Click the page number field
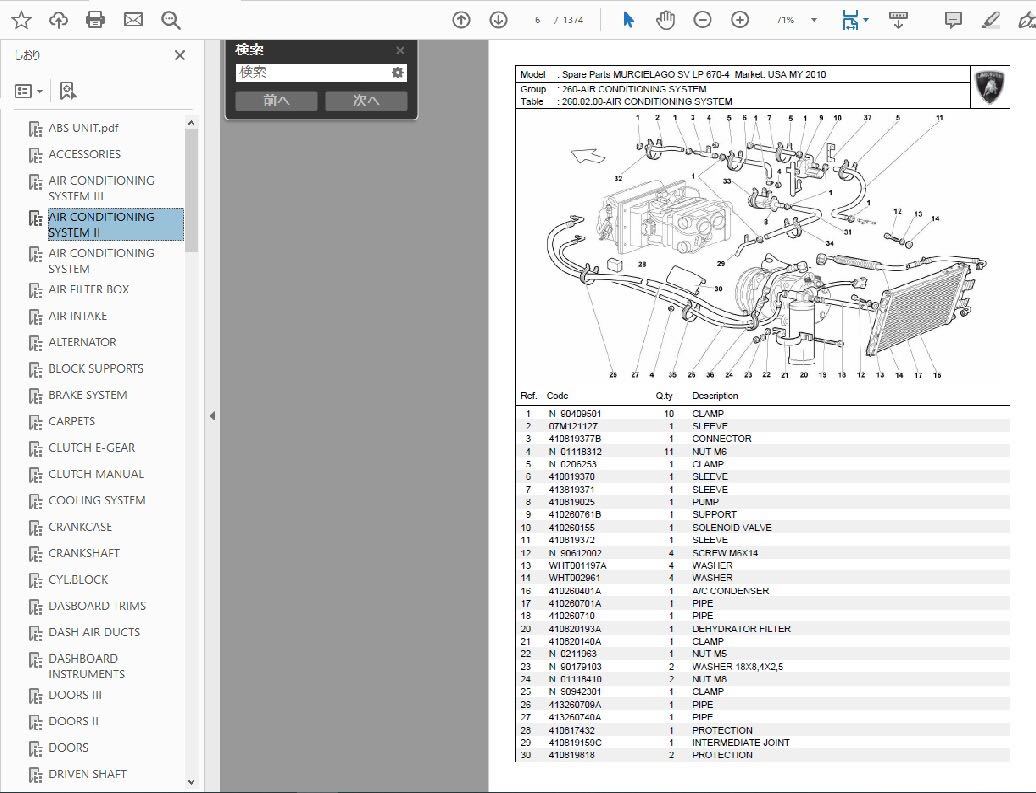 538,20
